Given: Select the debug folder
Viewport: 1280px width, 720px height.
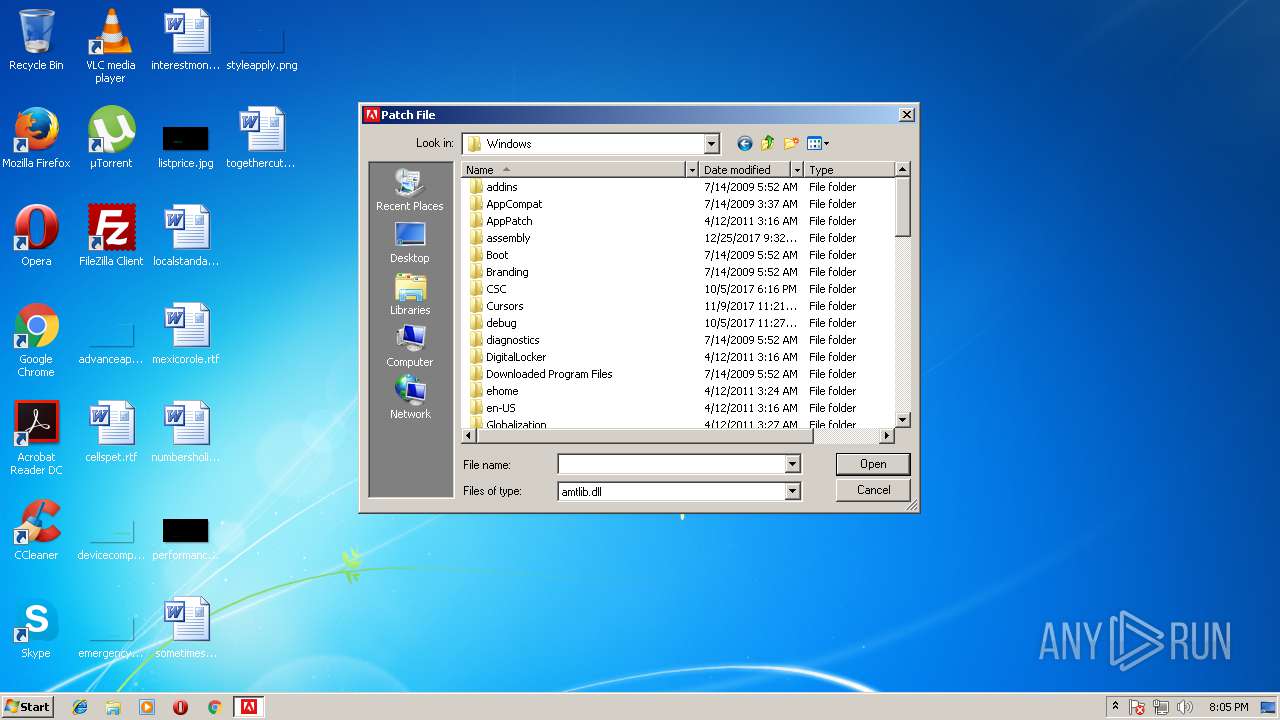Looking at the screenshot, I should point(501,323).
